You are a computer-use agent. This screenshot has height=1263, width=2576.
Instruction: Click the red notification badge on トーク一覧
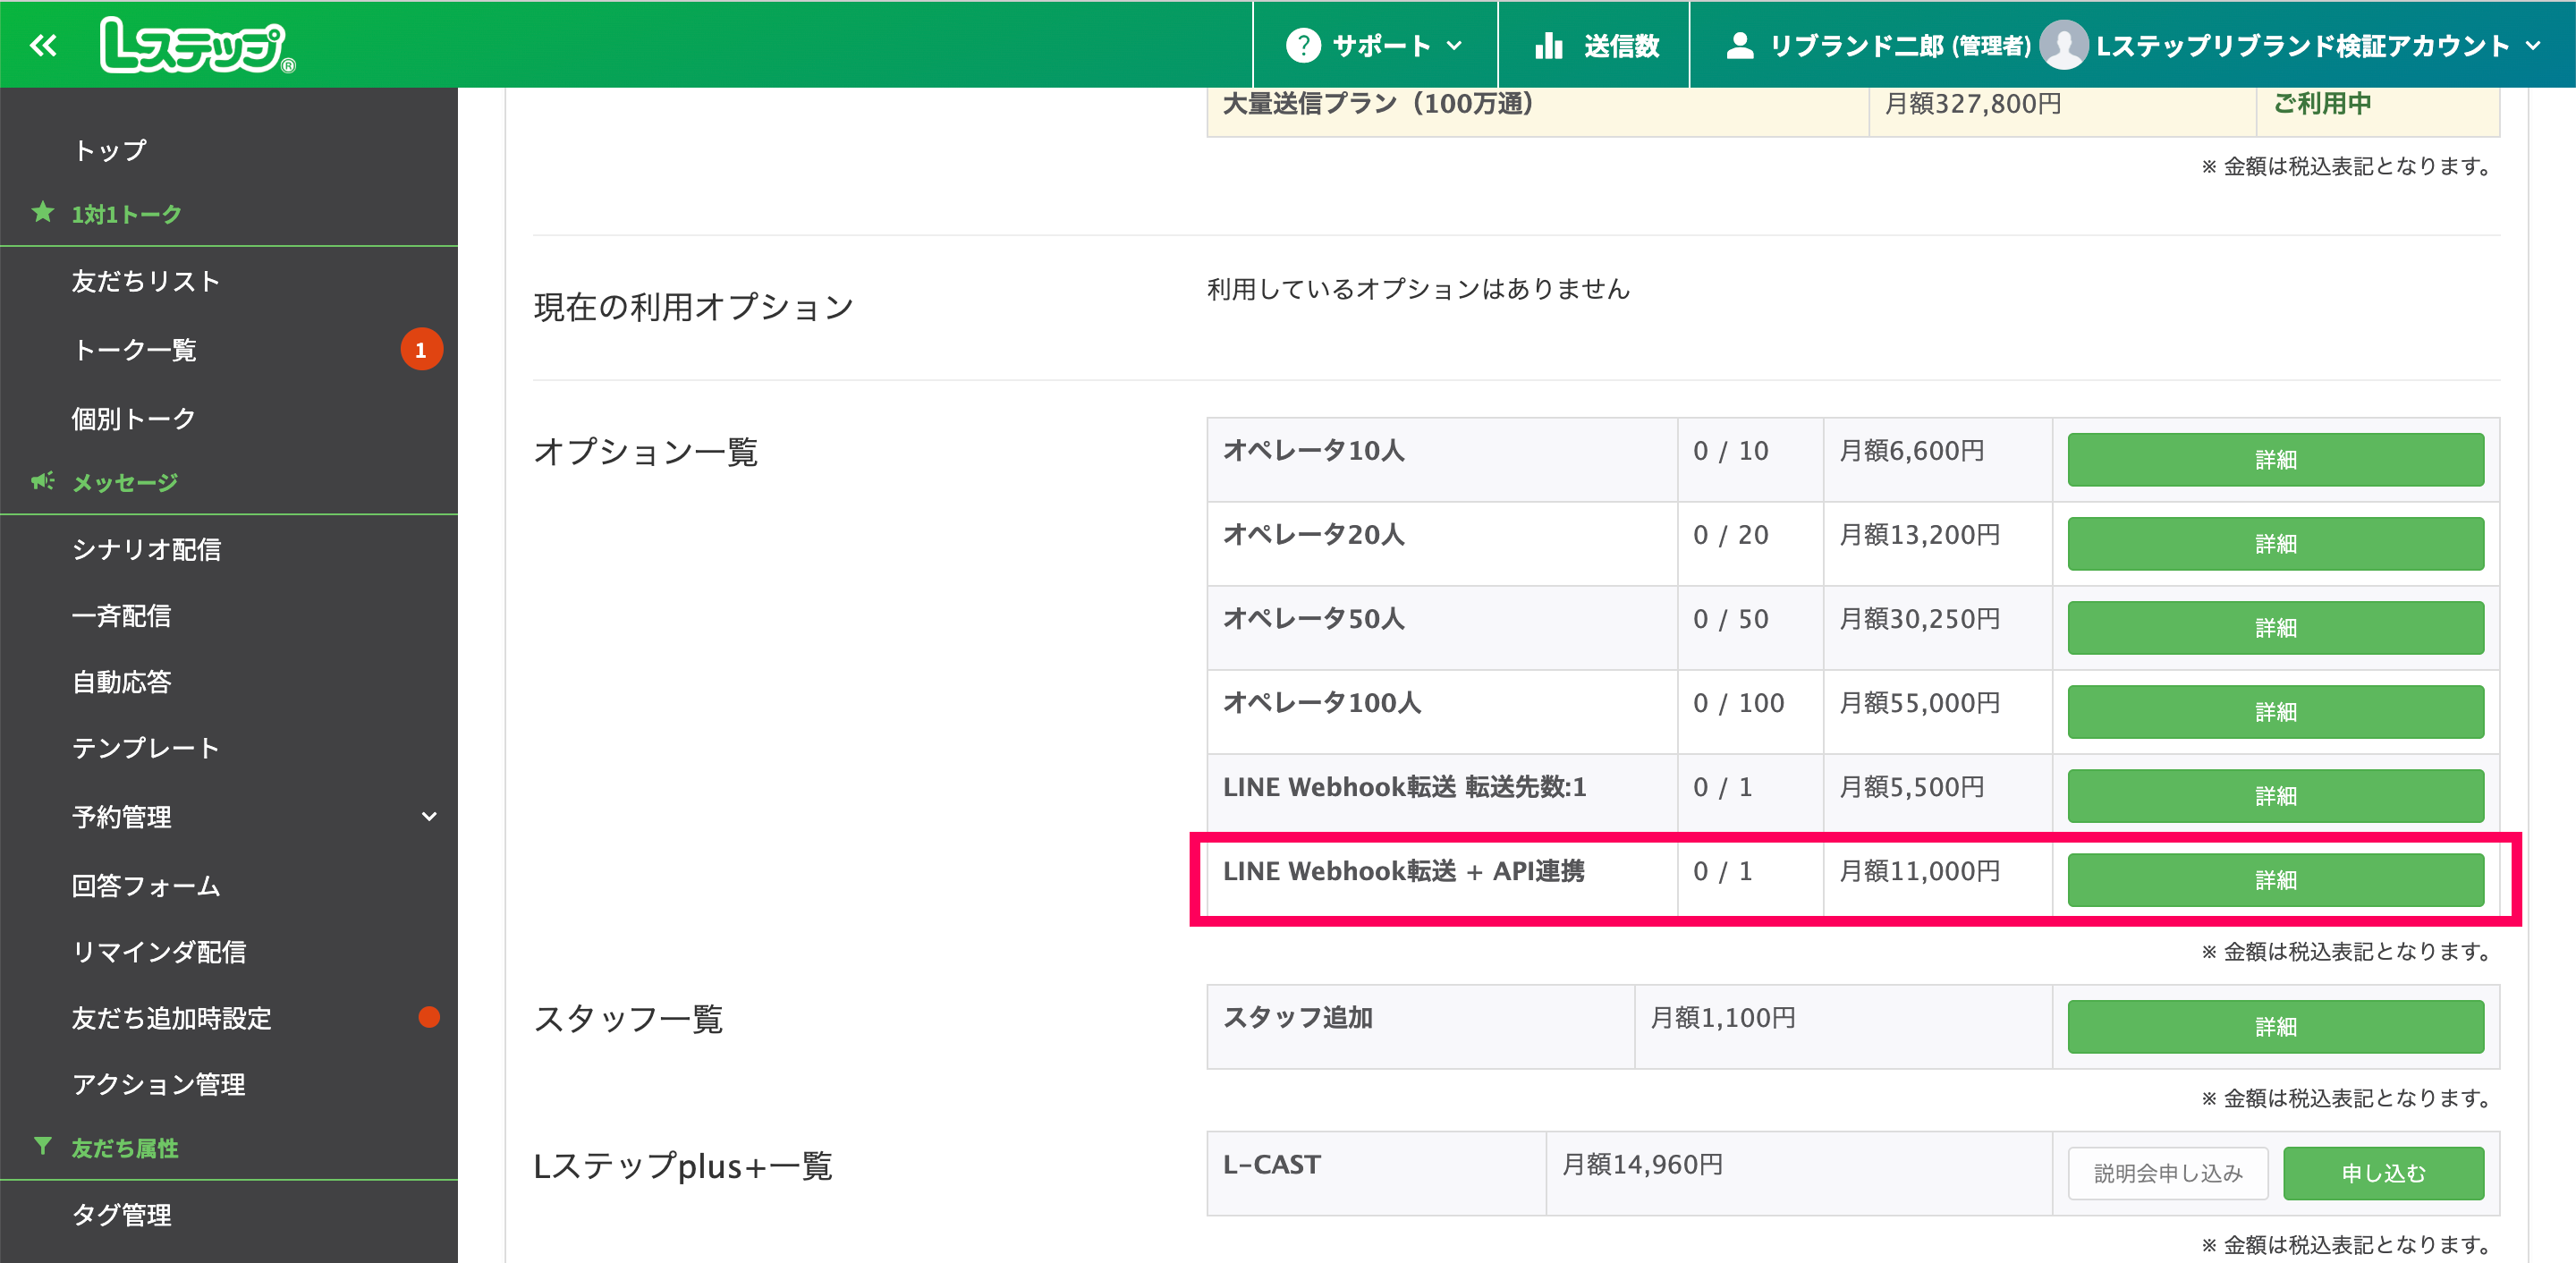tap(421, 350)
